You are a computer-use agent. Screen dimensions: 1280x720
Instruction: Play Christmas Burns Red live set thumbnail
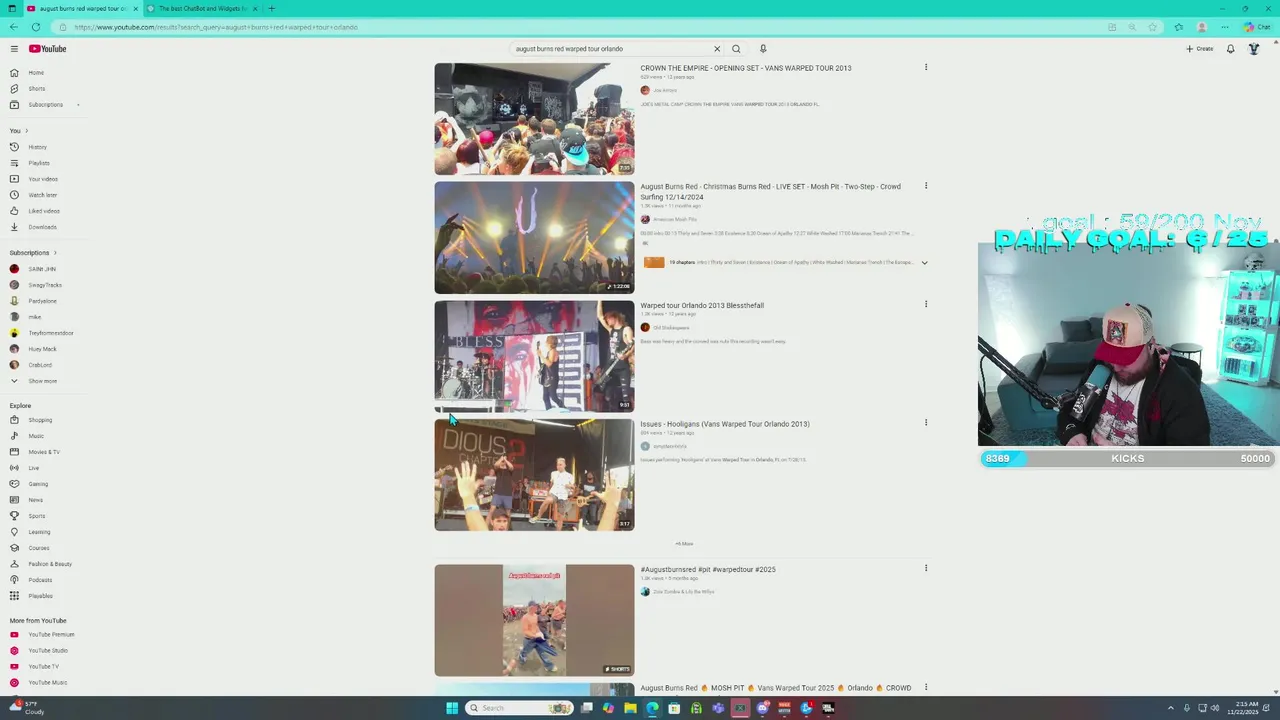(x=534, y=238)
